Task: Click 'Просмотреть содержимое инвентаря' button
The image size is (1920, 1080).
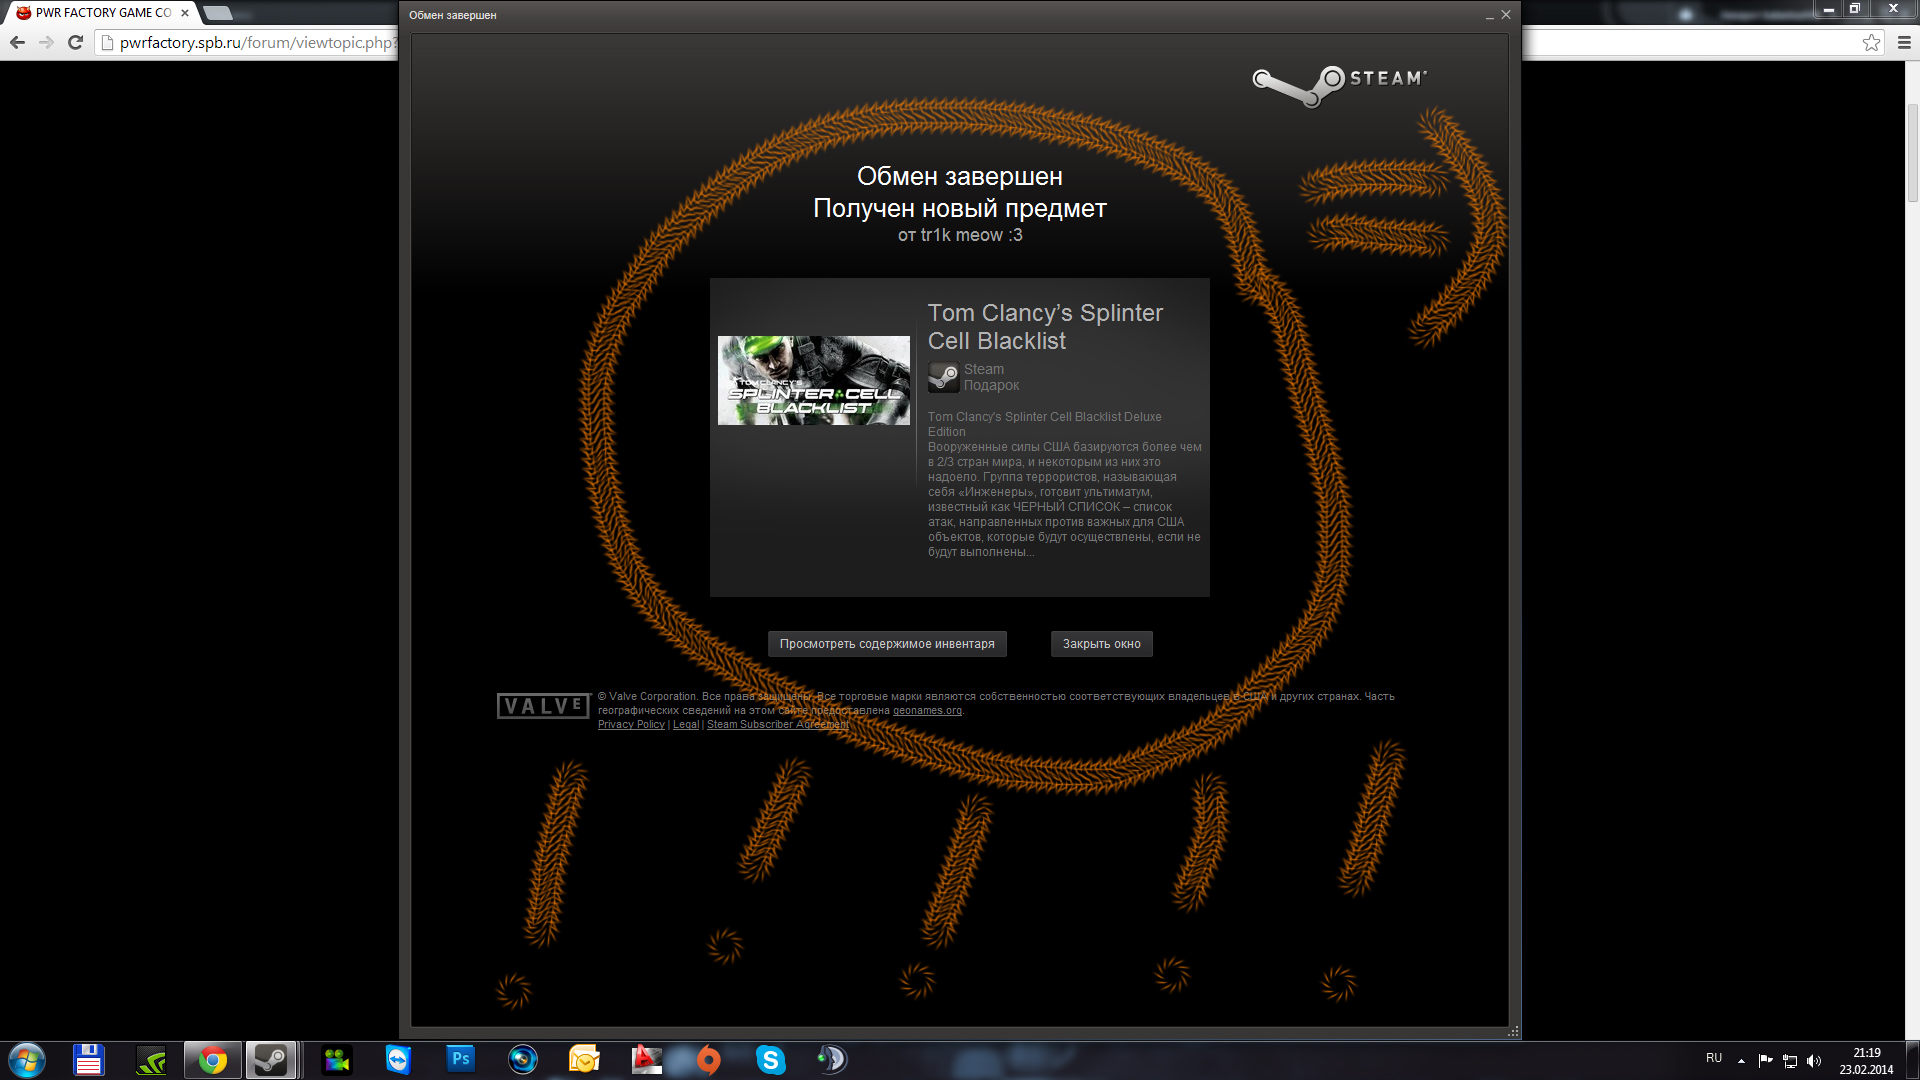Action: (x=887, y=644)
